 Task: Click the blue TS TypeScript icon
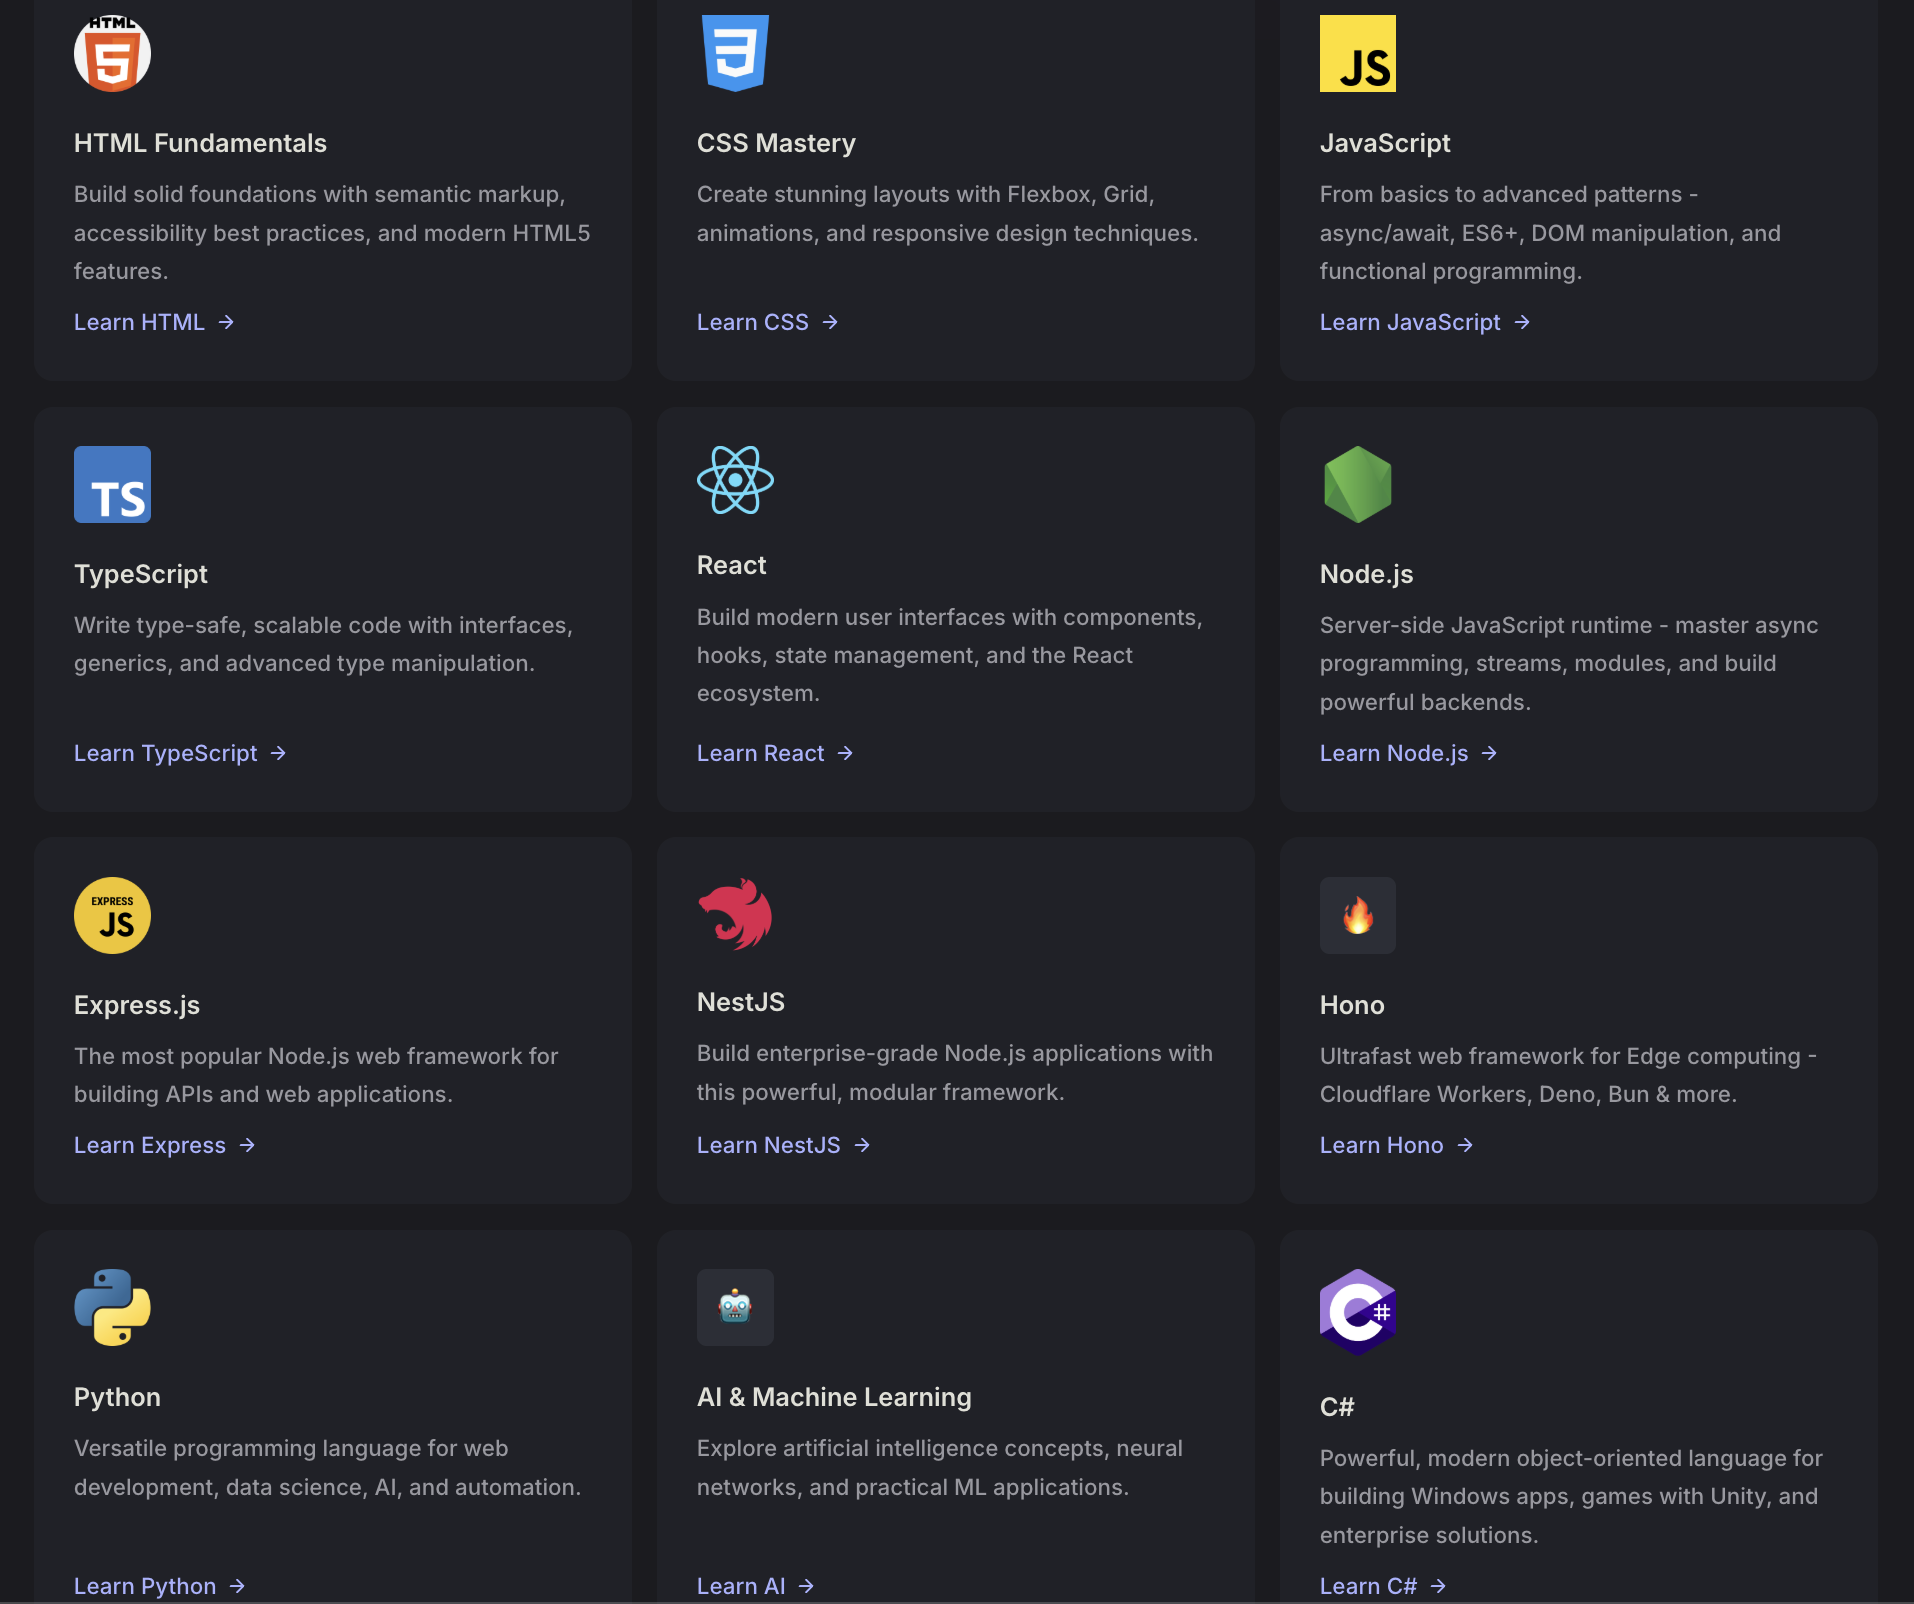click(x=112, y=485)
